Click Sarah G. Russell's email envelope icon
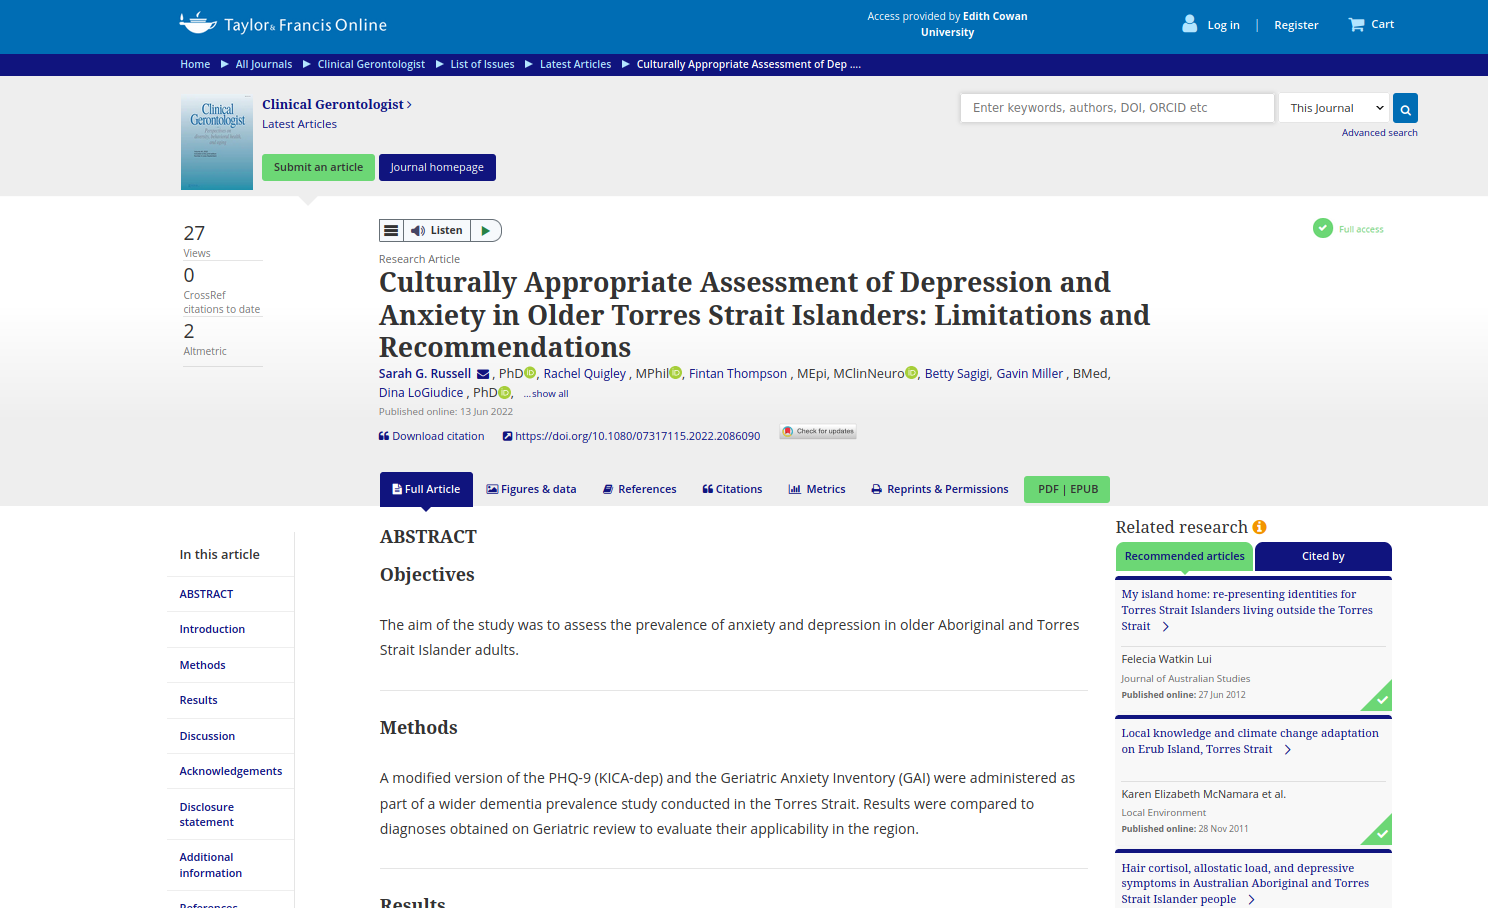Screen dimensions: 1488x908 [483, 374]
